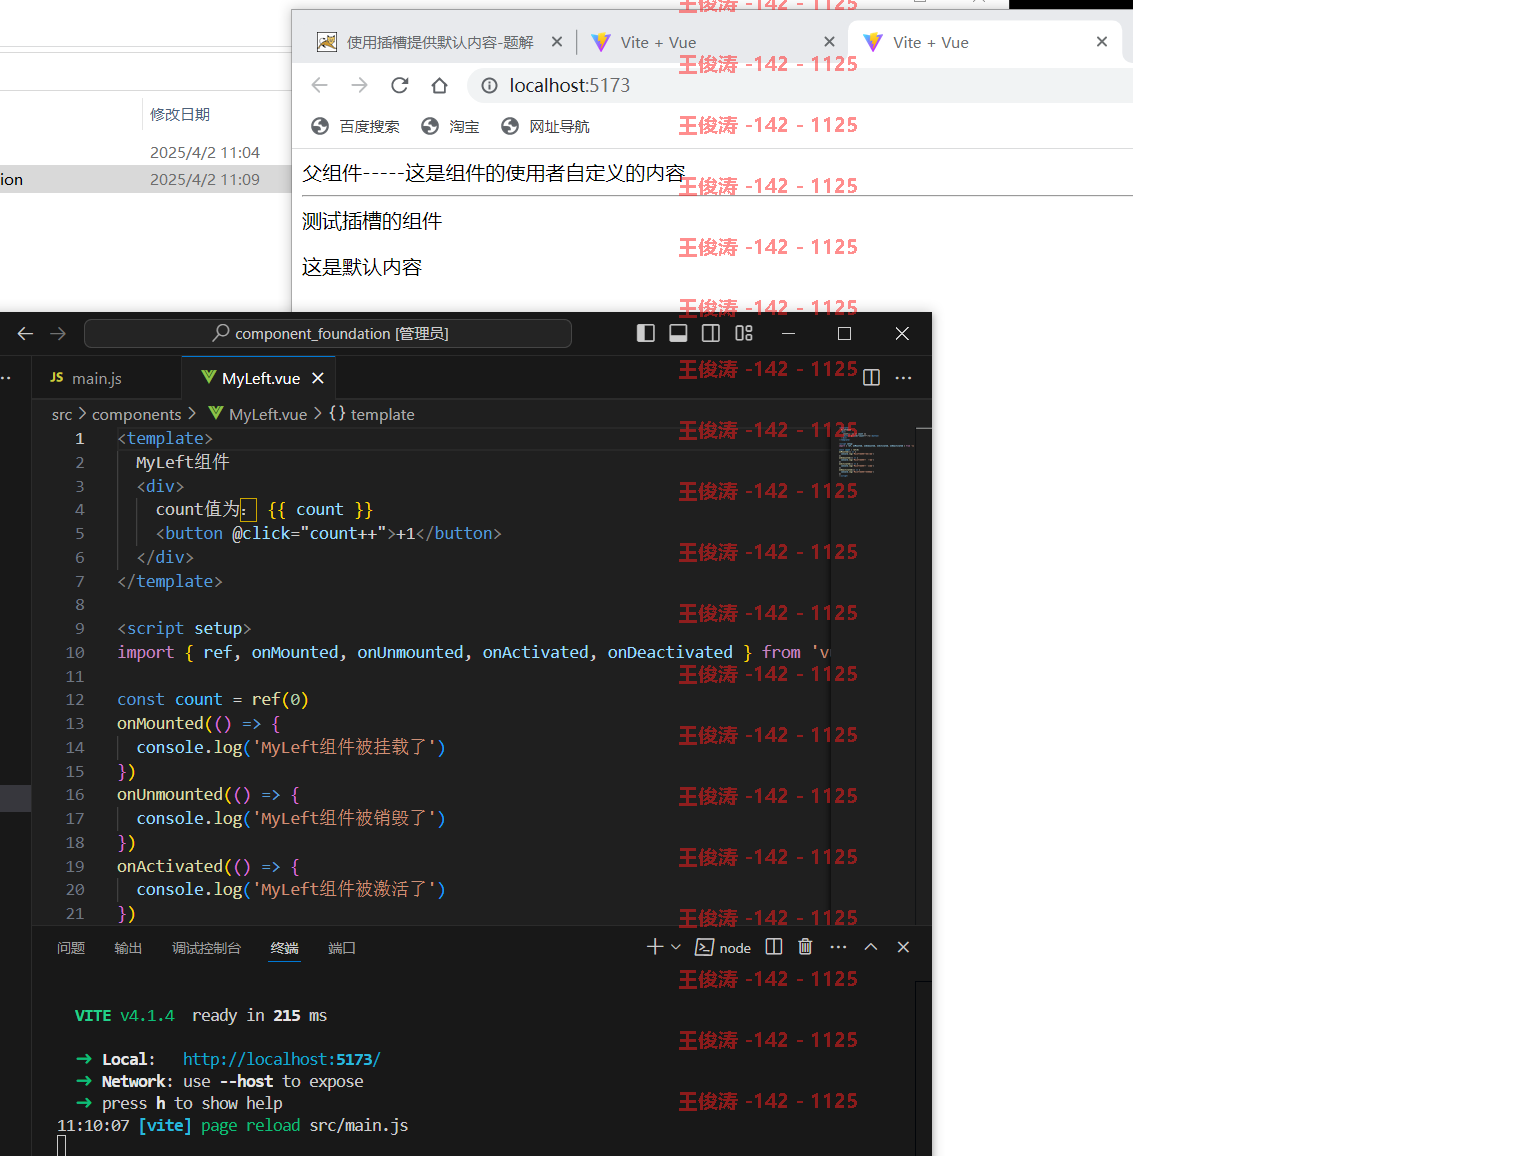Create a new terminal
Image resolution: width=1536 pixels, height=1156 pixels.
pyautogui.click(x=655, y=947)
